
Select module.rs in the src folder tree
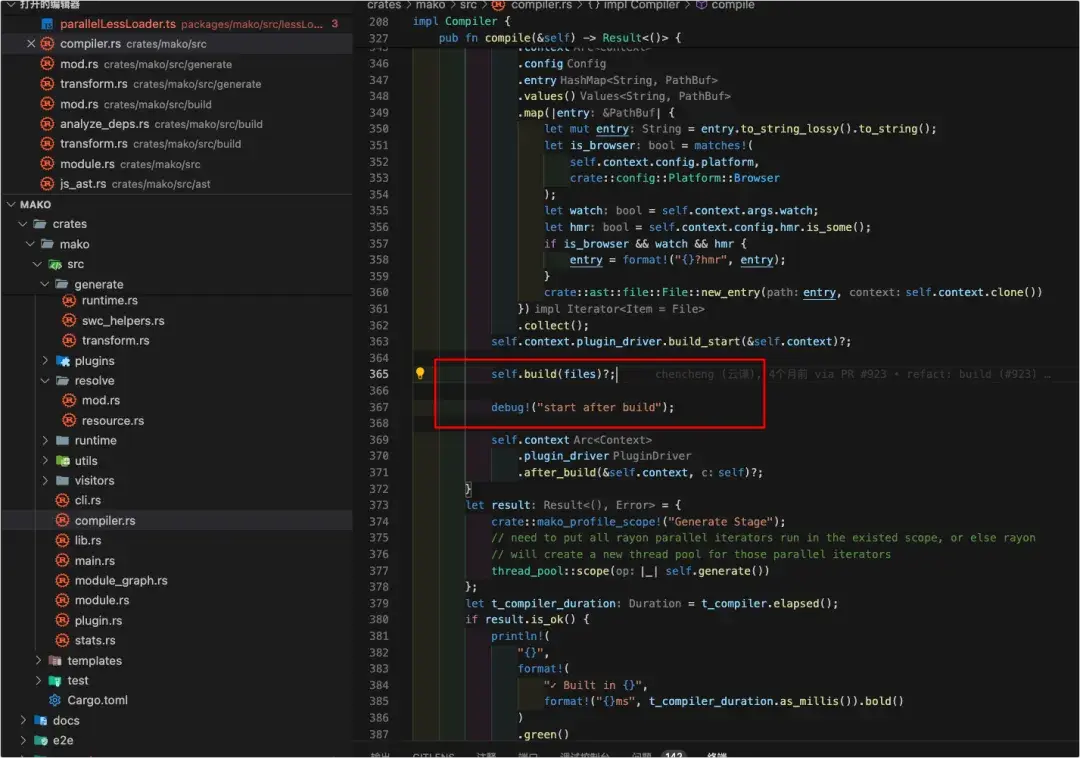[177, 600]
